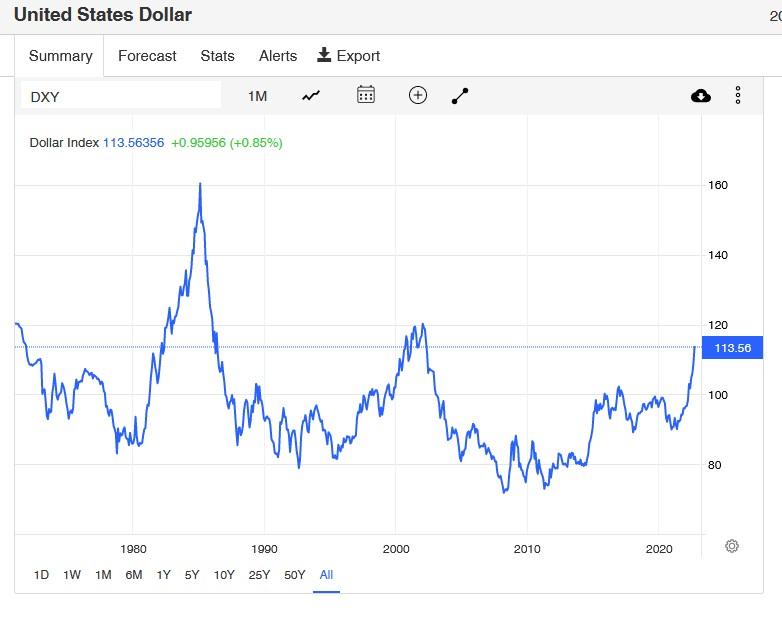This screenshot has width=782, height=632.
Task: Click the DXY symbol input field
Action: (x=121, y=96)
